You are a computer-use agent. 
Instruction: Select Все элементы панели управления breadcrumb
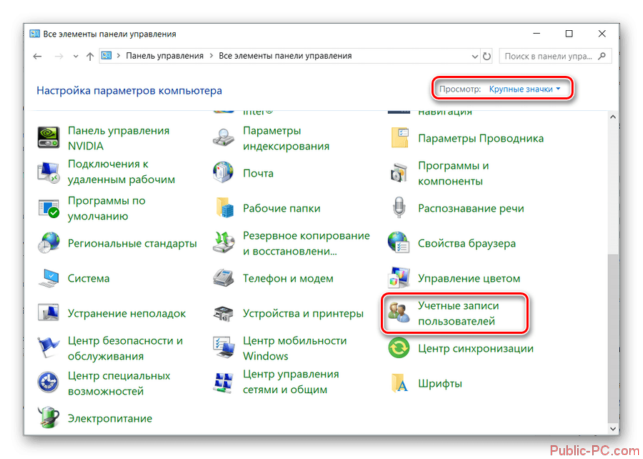click(x=285, y=56)
